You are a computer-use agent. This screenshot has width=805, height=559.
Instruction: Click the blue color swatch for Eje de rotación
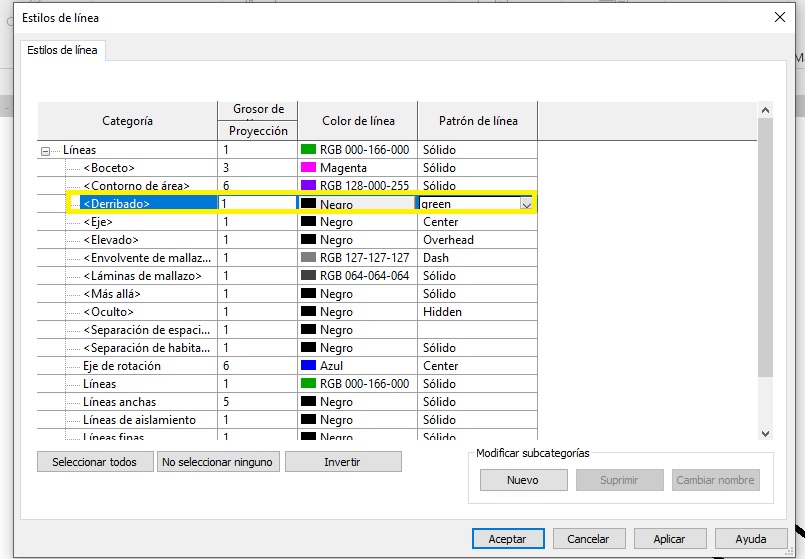coord(308,366)
